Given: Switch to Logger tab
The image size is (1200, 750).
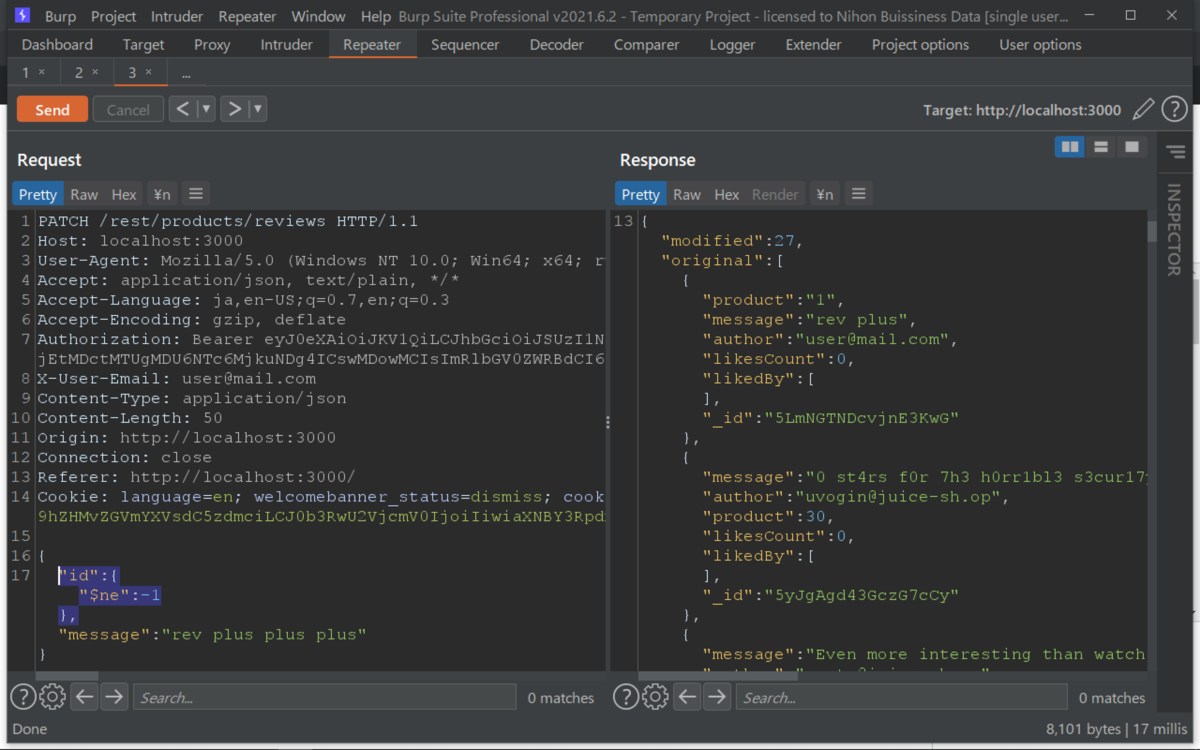Looking at the screenshot, I should point(732,44).
